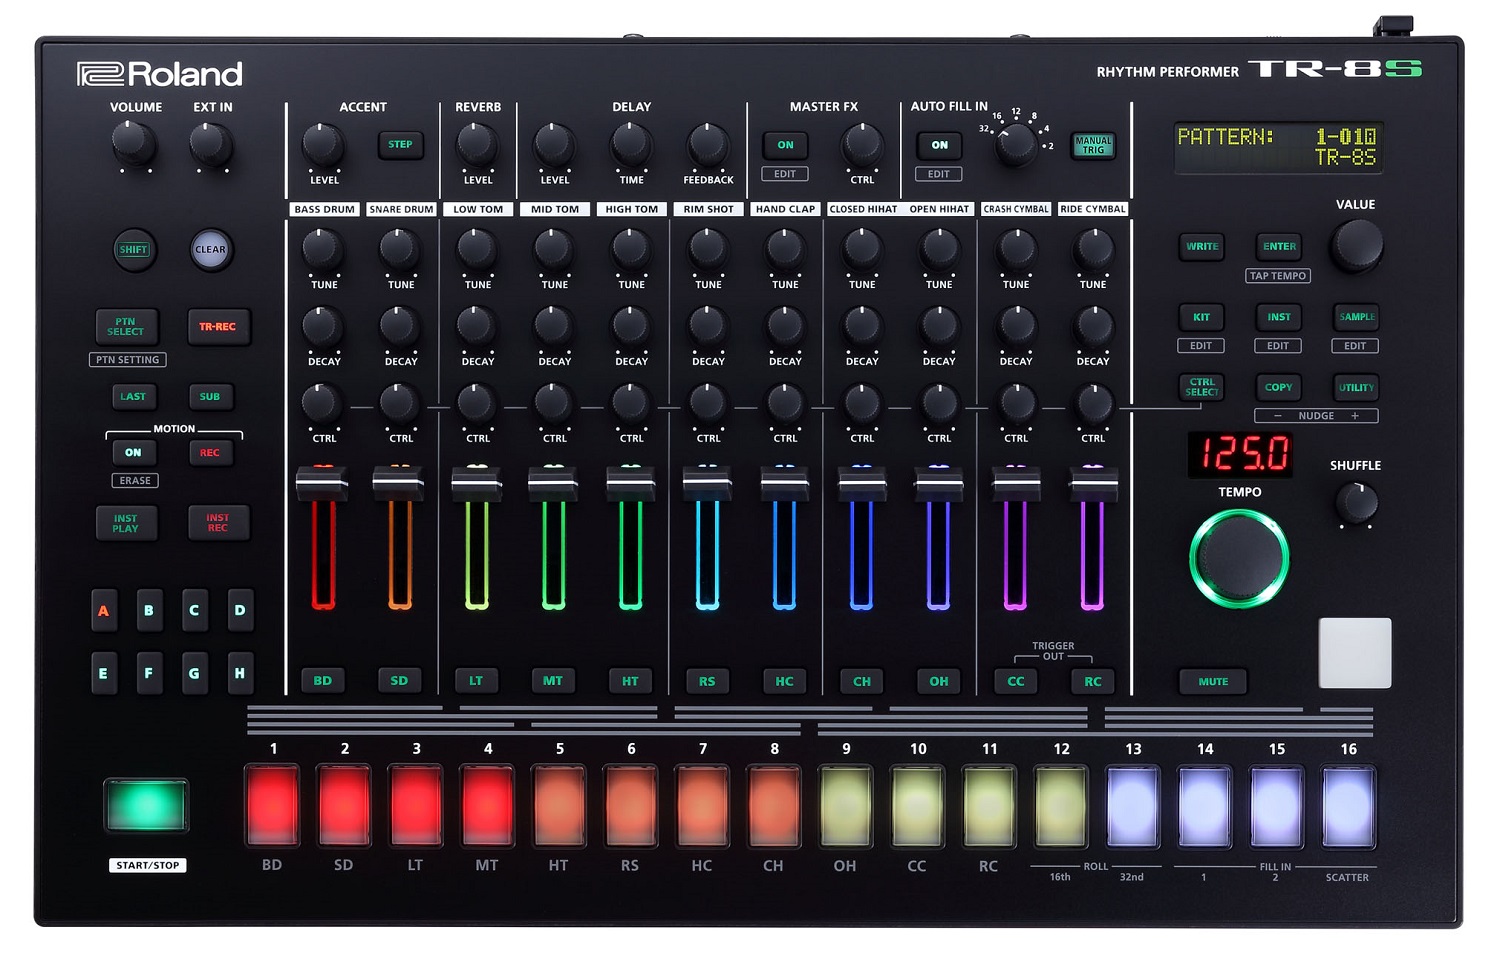1500x959 pixels.
Task: Open the PTN SELECT pattern button
Action: (x=125, y=327)
